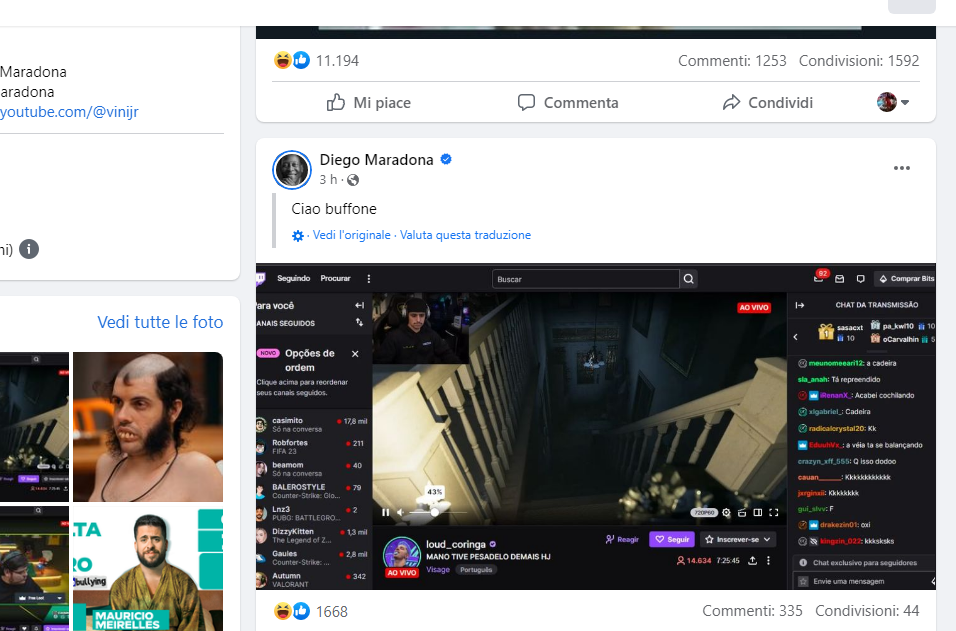Click the Envie uma mensagem chat field
The image size is (956, 631).
point(864,582)
